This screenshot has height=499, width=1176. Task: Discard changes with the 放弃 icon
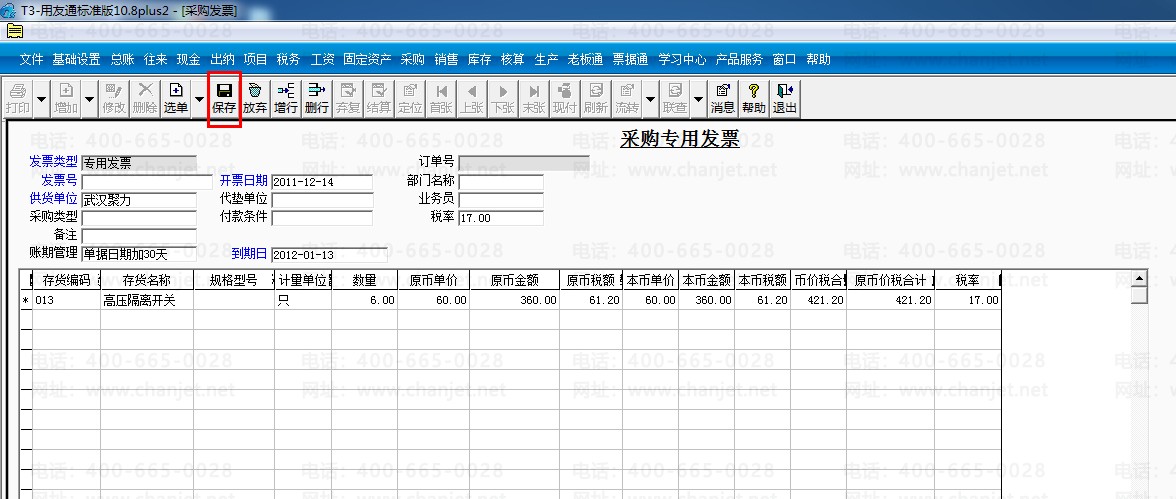pos(255,98)
